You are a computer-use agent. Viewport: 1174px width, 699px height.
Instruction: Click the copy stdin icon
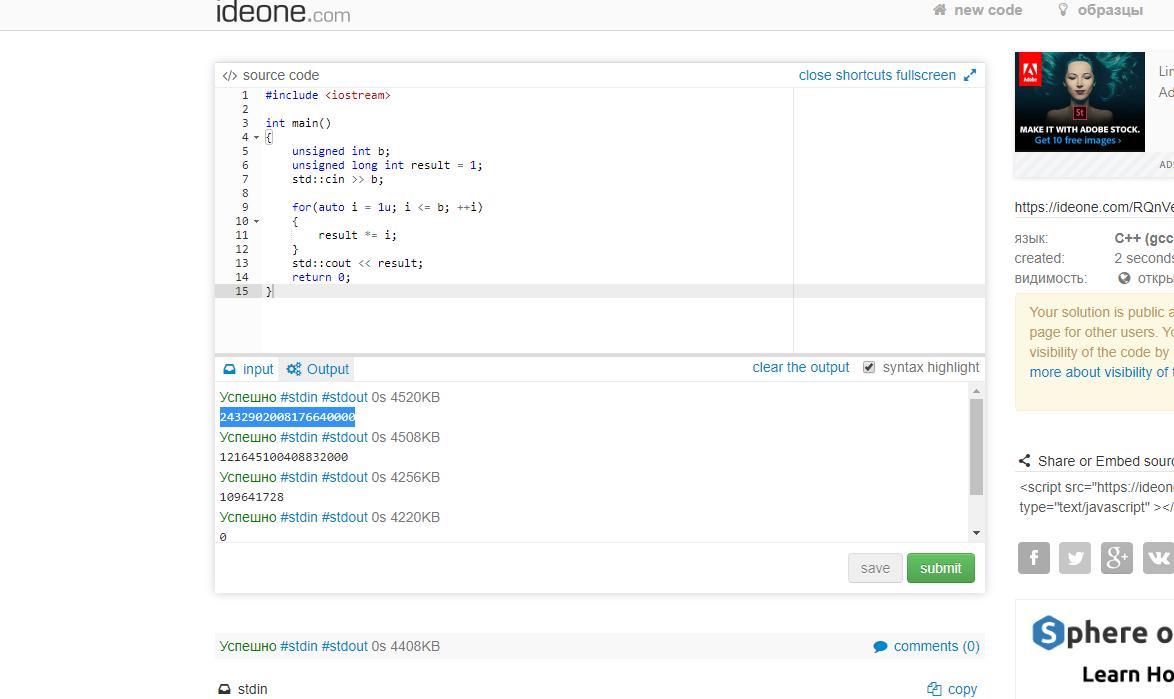(934, 689)
